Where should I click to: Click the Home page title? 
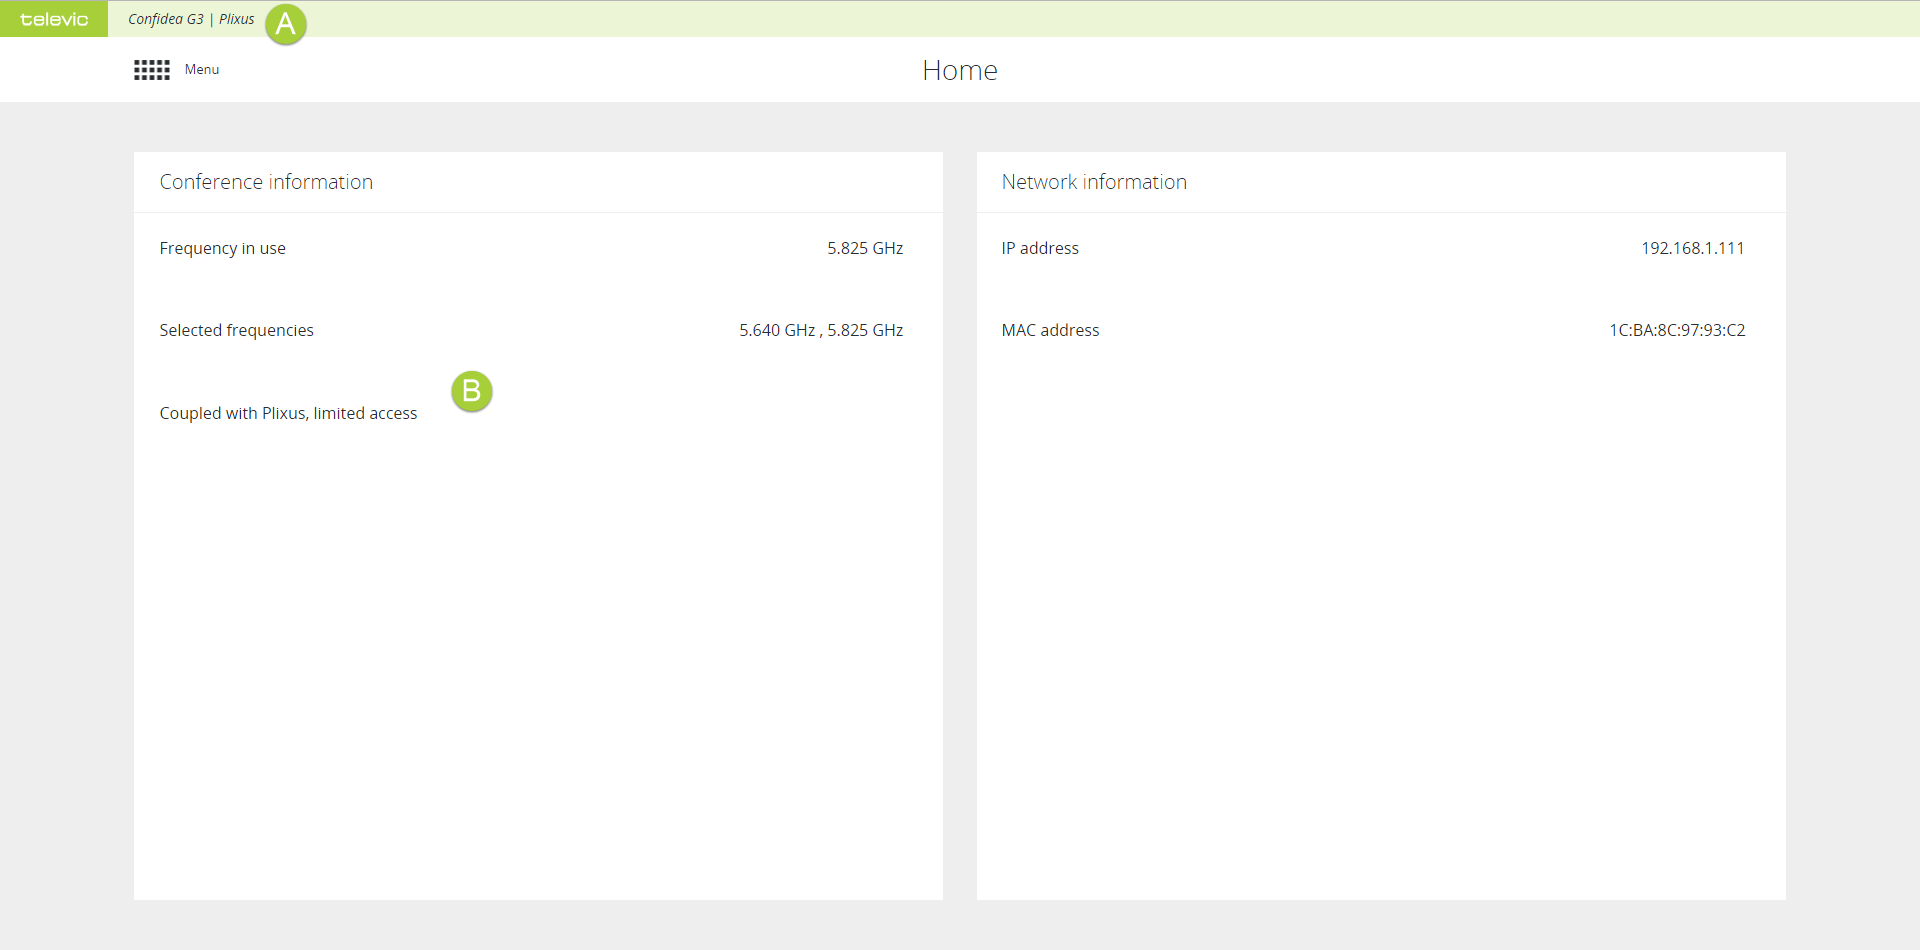[959, 70]
